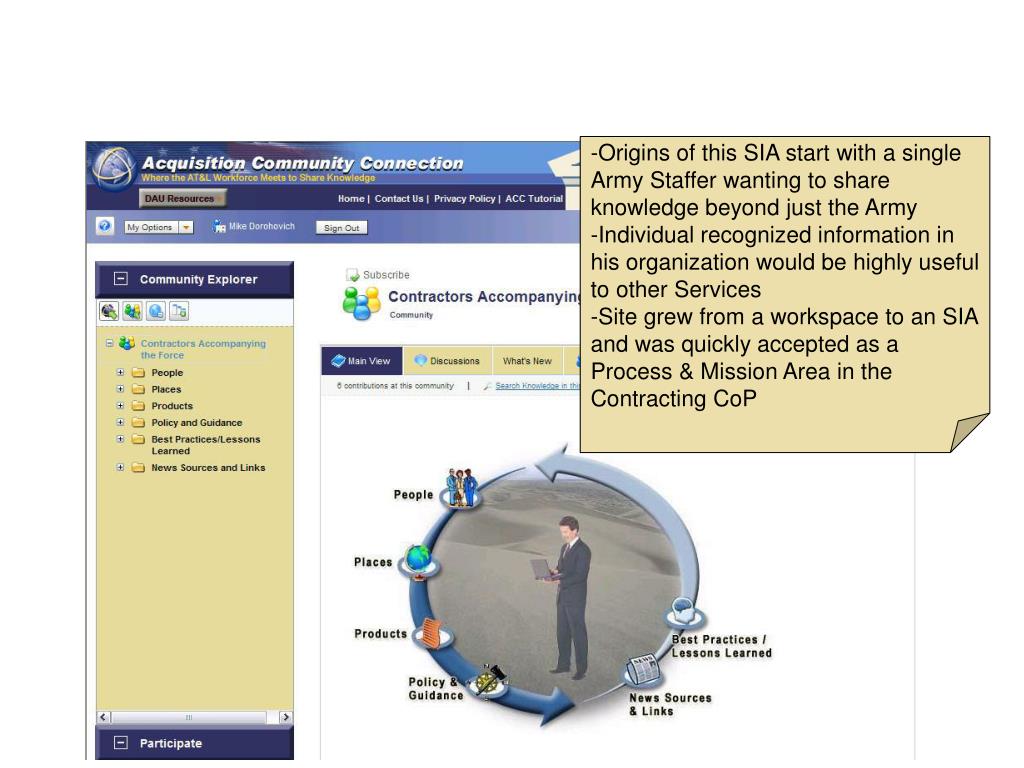Click the Subscribe link
The image size is (1024, 768).
pyautogui.click(x=386, y=275)
